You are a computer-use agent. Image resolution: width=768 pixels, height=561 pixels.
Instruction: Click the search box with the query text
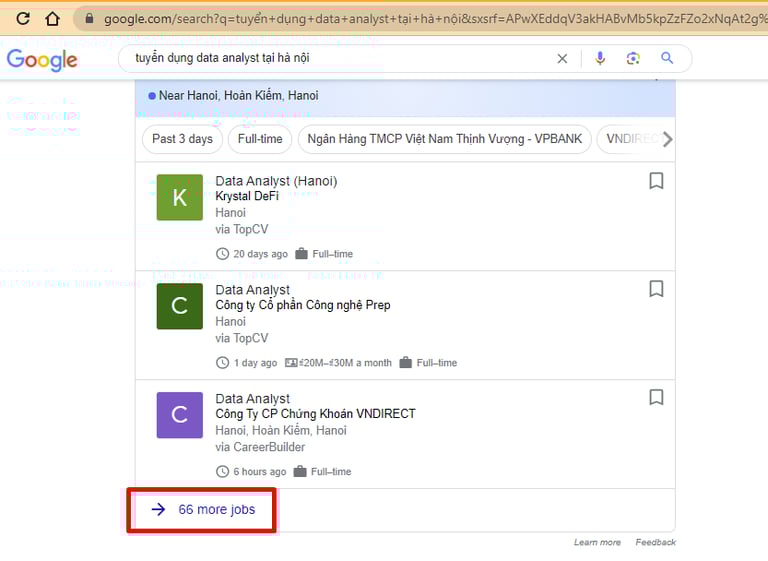tap(338, 58)
